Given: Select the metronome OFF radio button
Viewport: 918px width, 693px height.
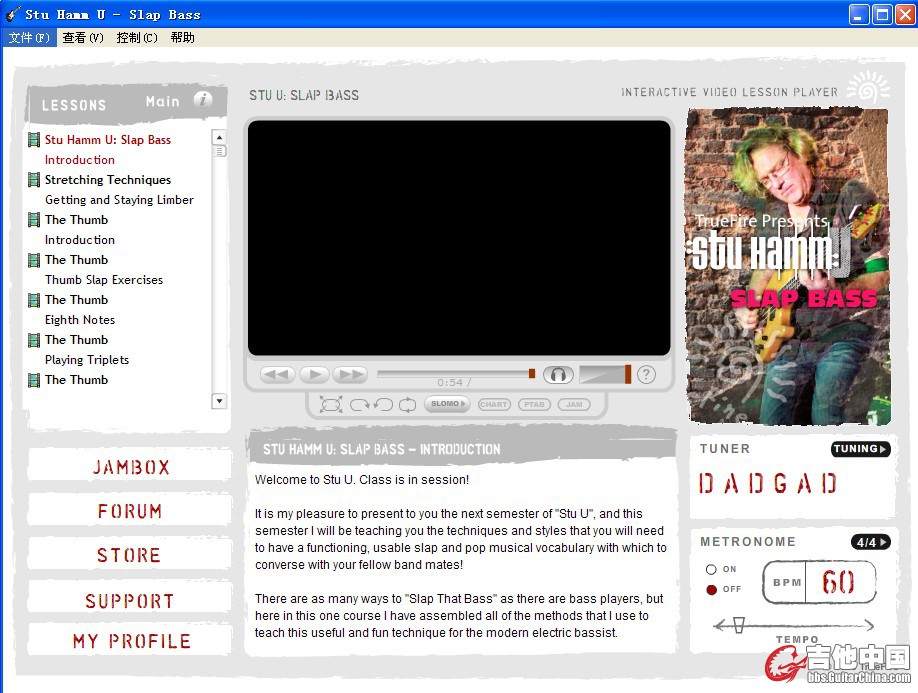Looking at the screenshot, I should pos(711,589).
